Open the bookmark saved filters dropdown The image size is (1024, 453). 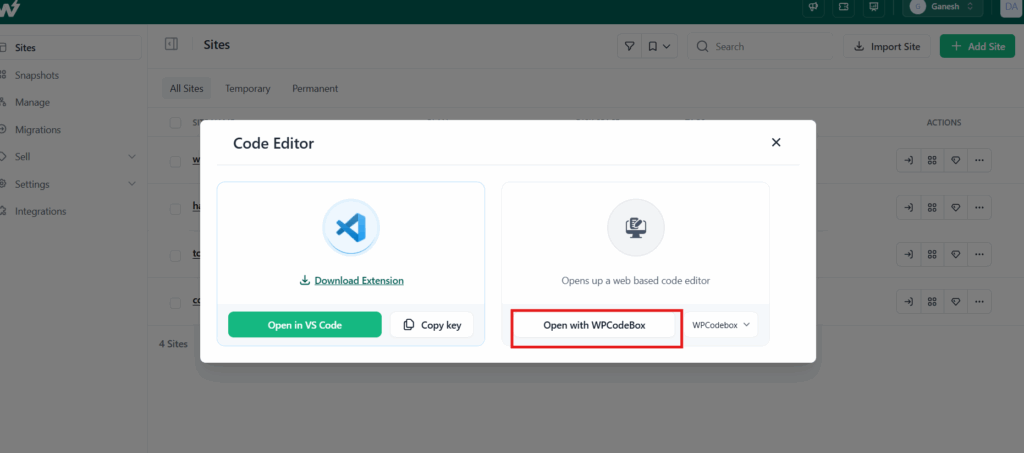pos(659,46)
